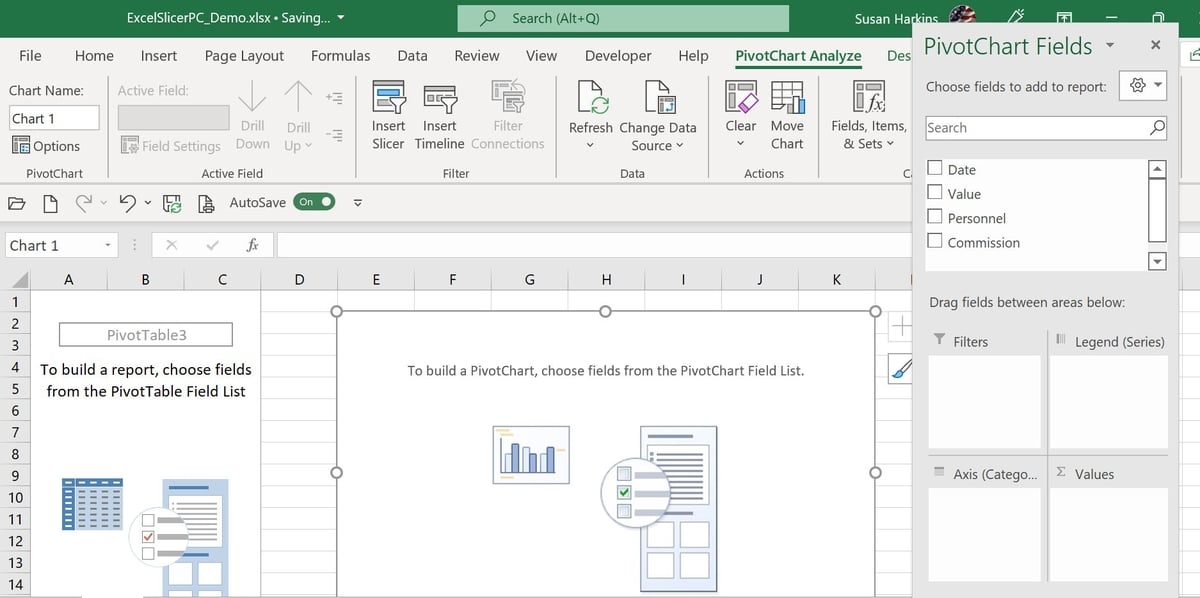
Task: Close the PivotChart Fields pane
Action: (x=1156, y=45)
